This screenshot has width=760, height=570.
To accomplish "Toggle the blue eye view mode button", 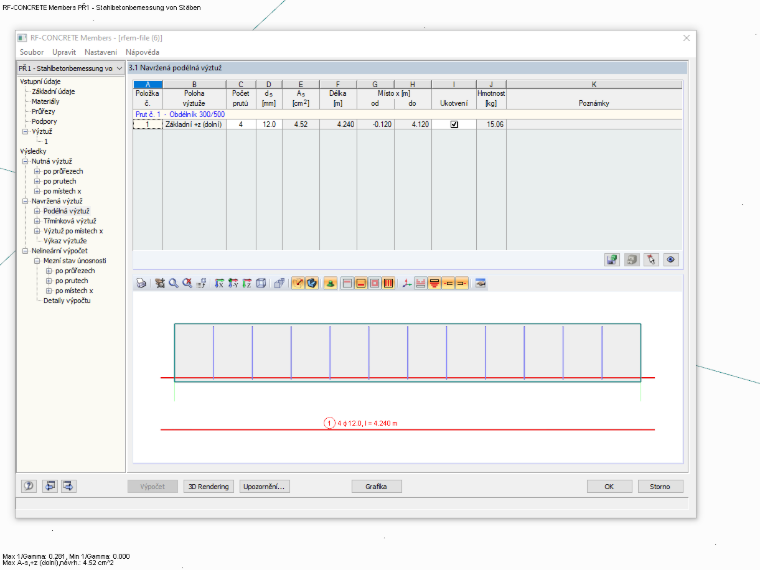I will point(670,260).
